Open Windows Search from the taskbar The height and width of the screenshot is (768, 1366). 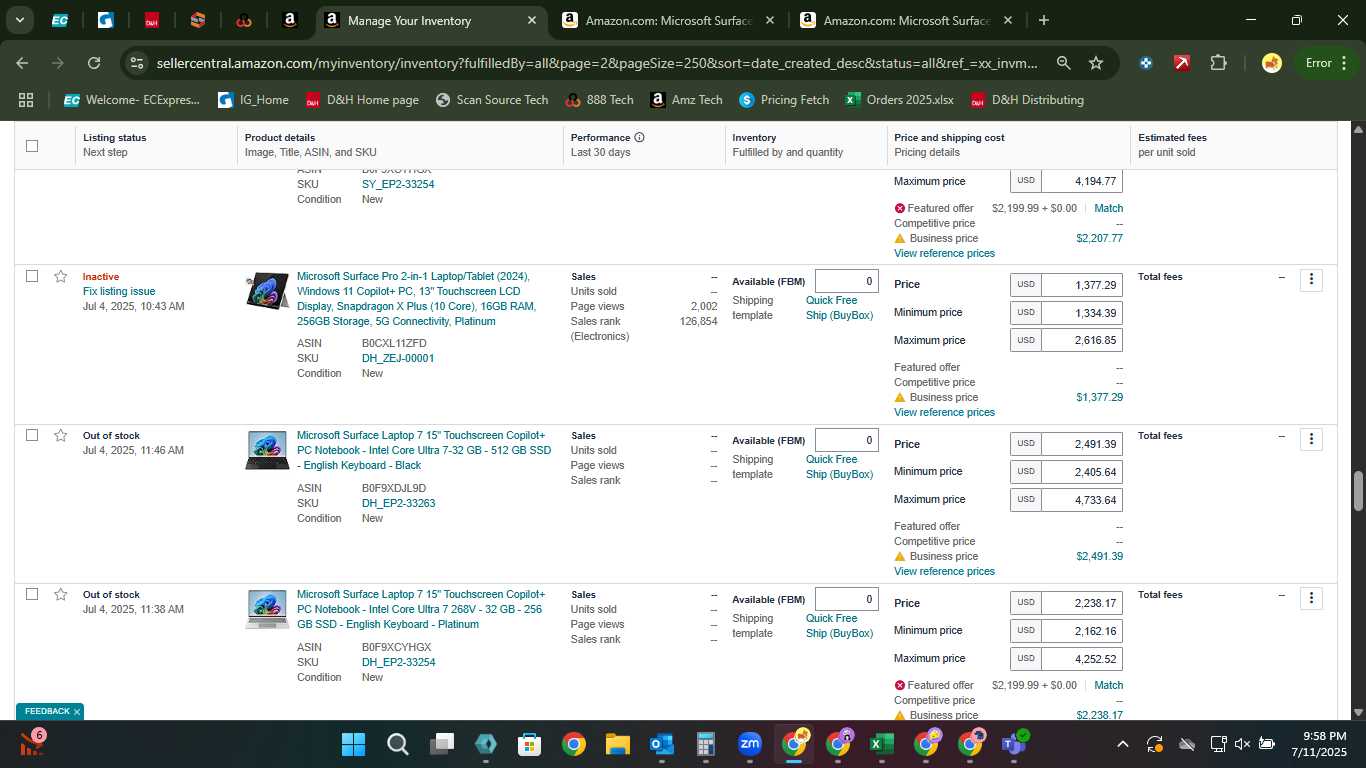[397, 744]
